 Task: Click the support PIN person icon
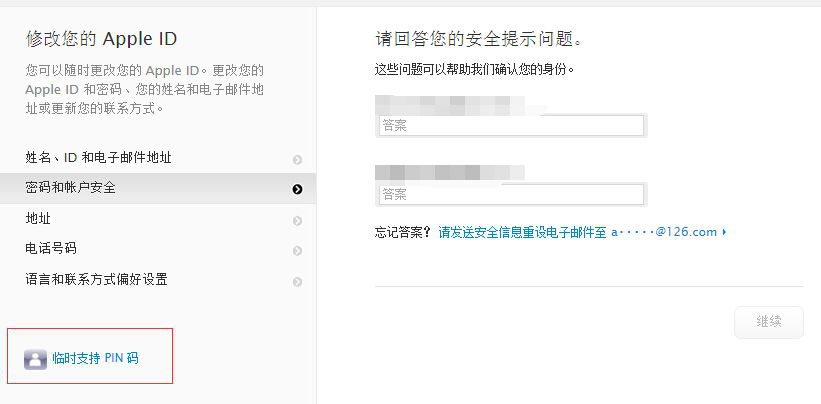coord(35,359)
